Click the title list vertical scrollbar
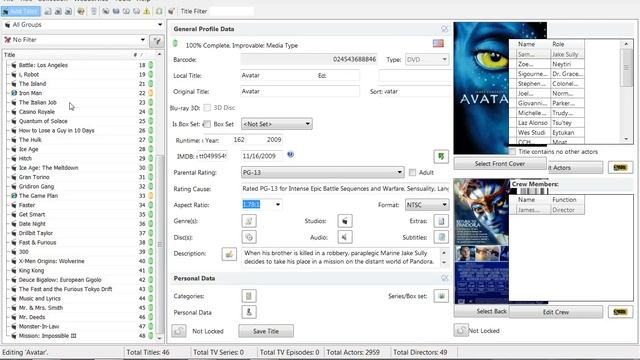This screenshot has width=640, height=360. 160,196
